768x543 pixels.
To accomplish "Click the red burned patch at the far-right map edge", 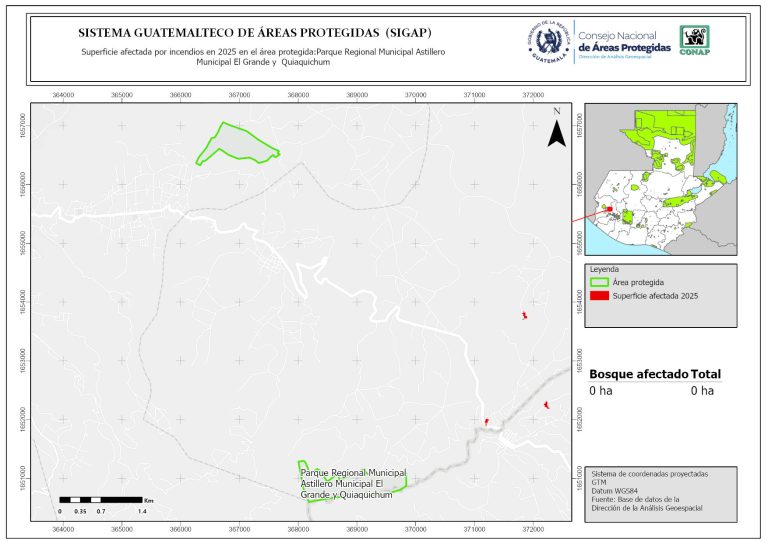I will click(546, 405).
